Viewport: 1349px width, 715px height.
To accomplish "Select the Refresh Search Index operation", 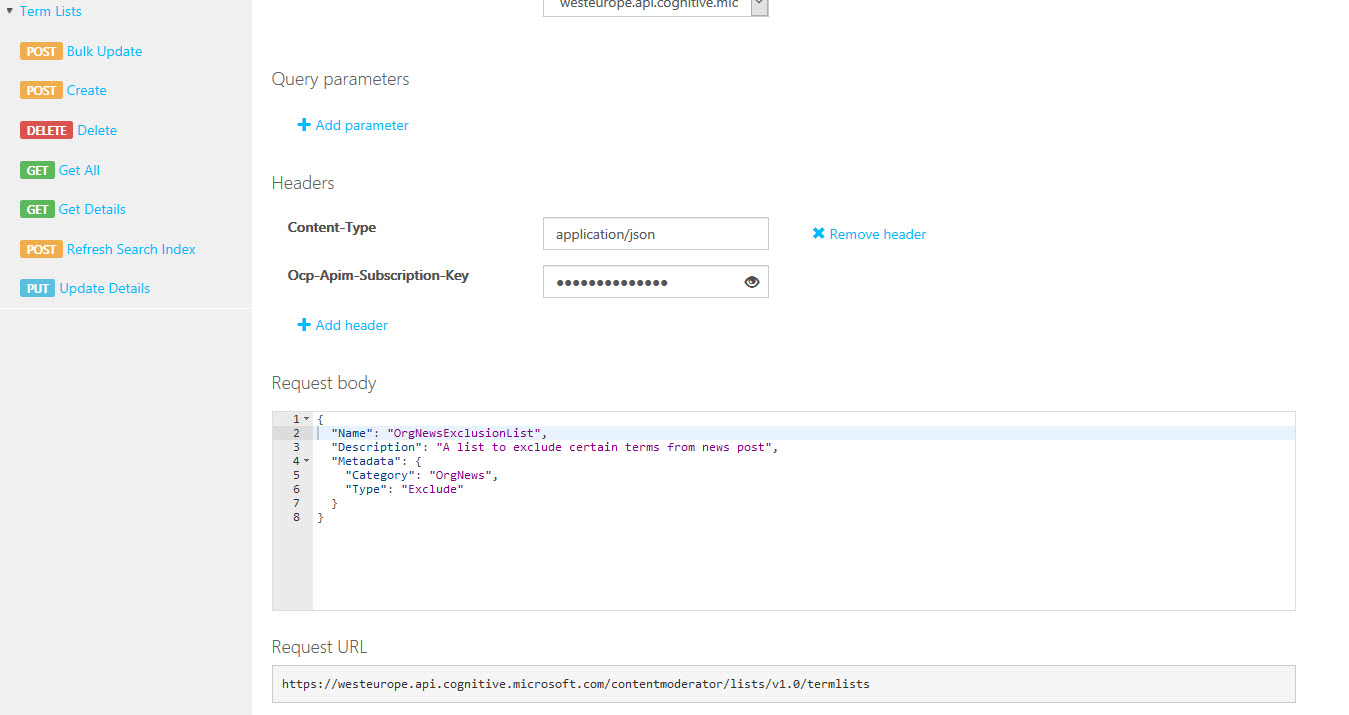I will 131,249.
